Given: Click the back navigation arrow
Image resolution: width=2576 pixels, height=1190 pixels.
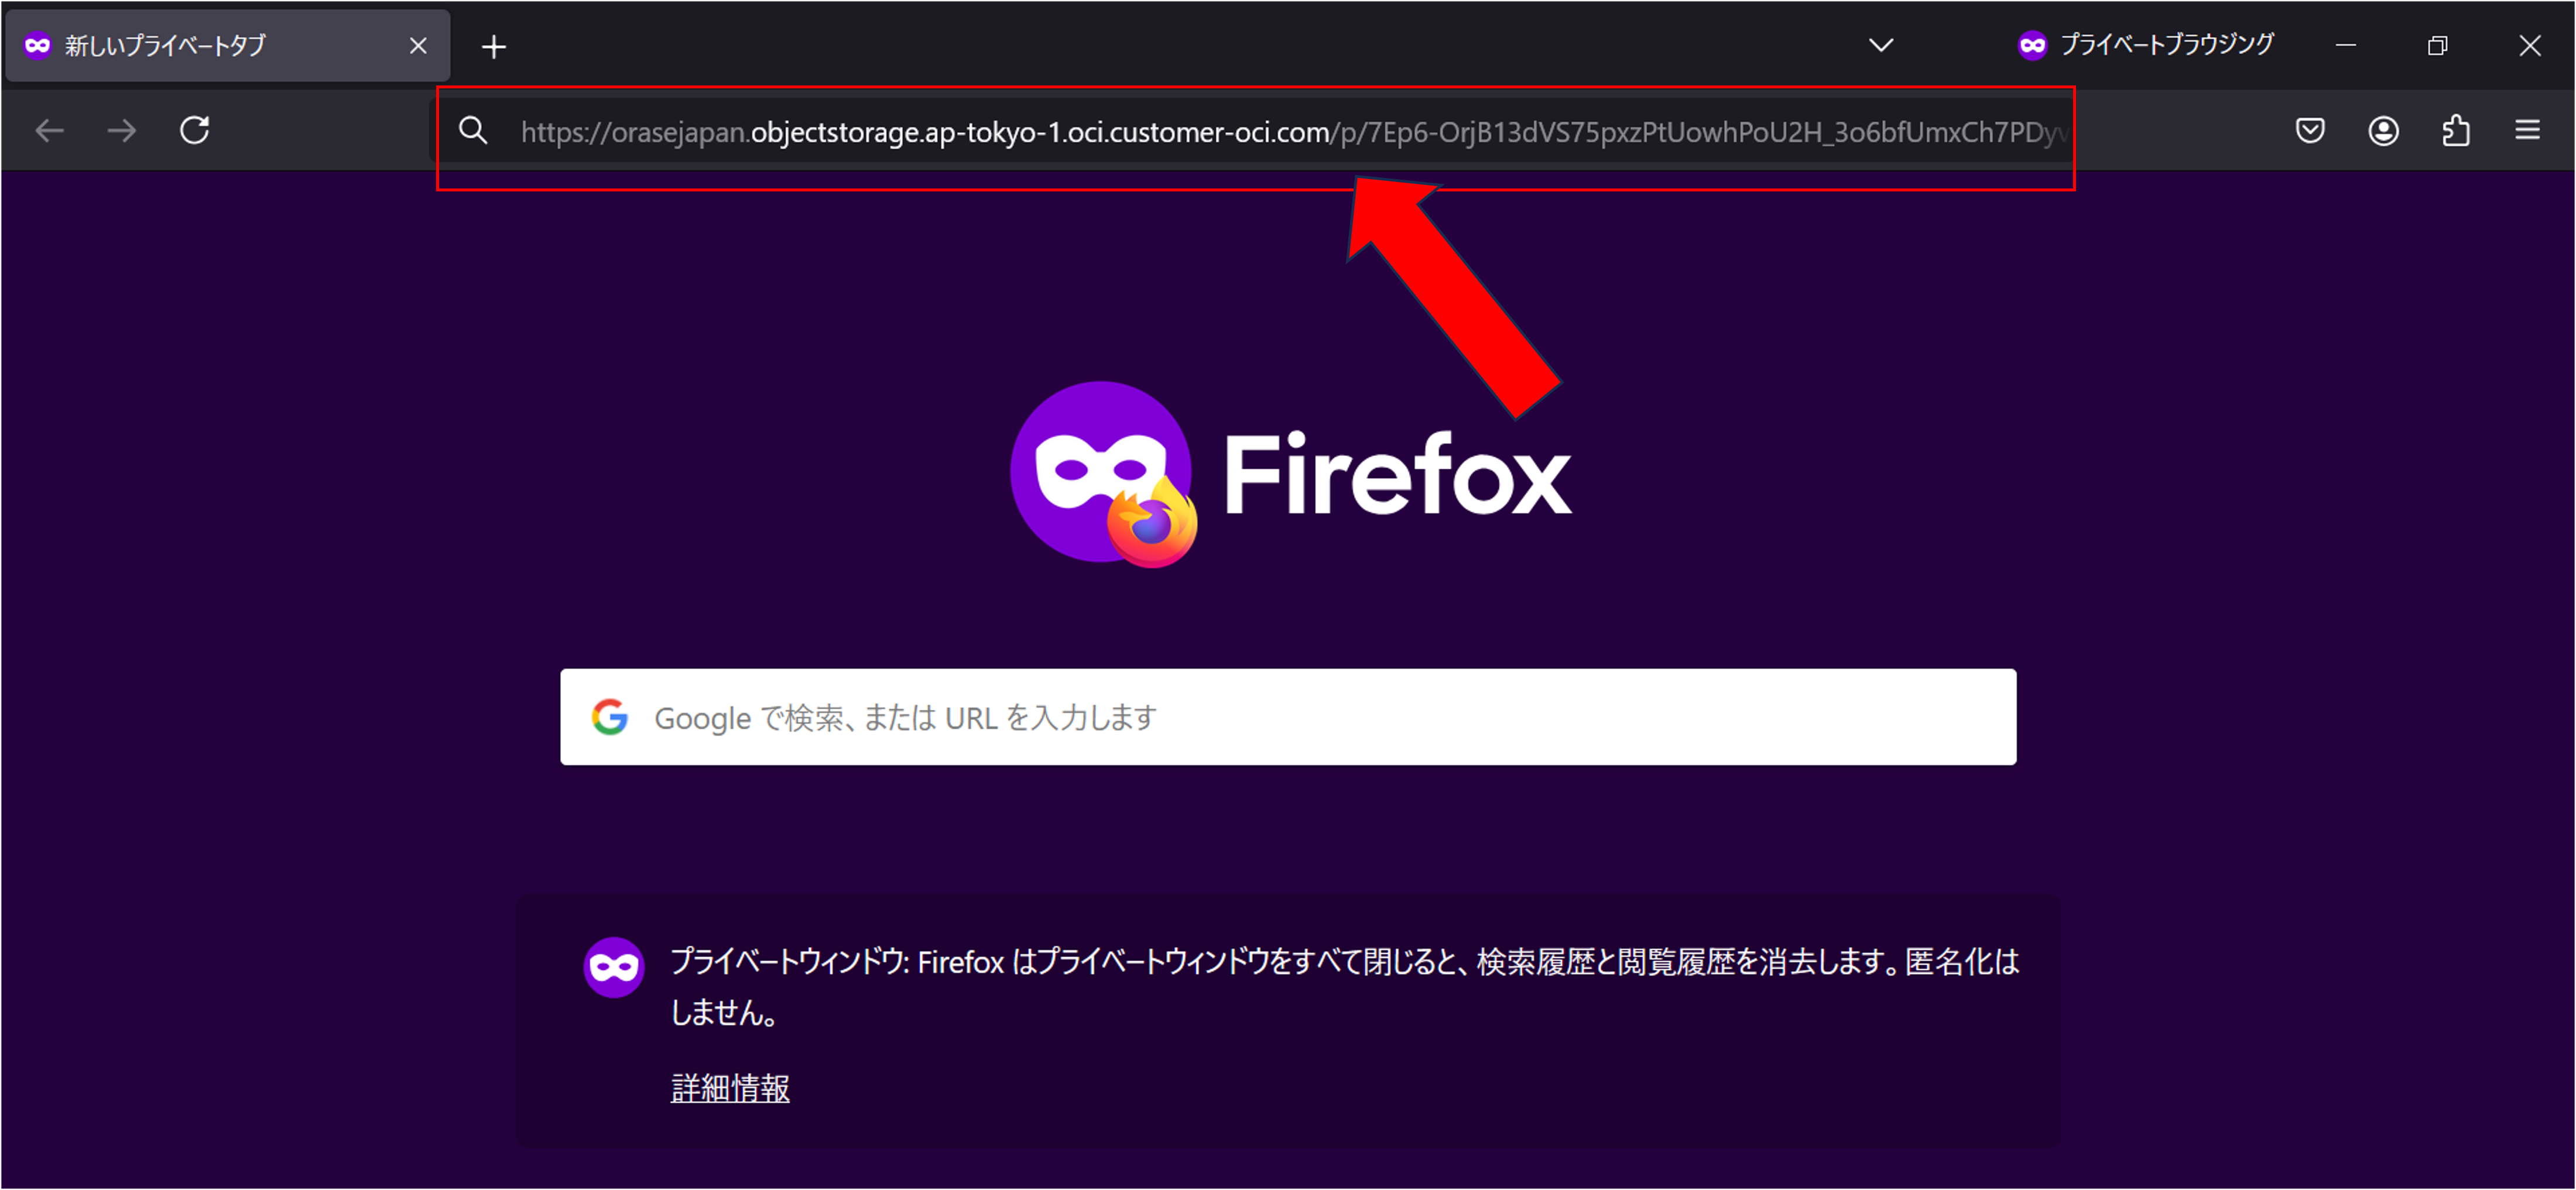Looking at the screenshot, I should pos(49,131).
